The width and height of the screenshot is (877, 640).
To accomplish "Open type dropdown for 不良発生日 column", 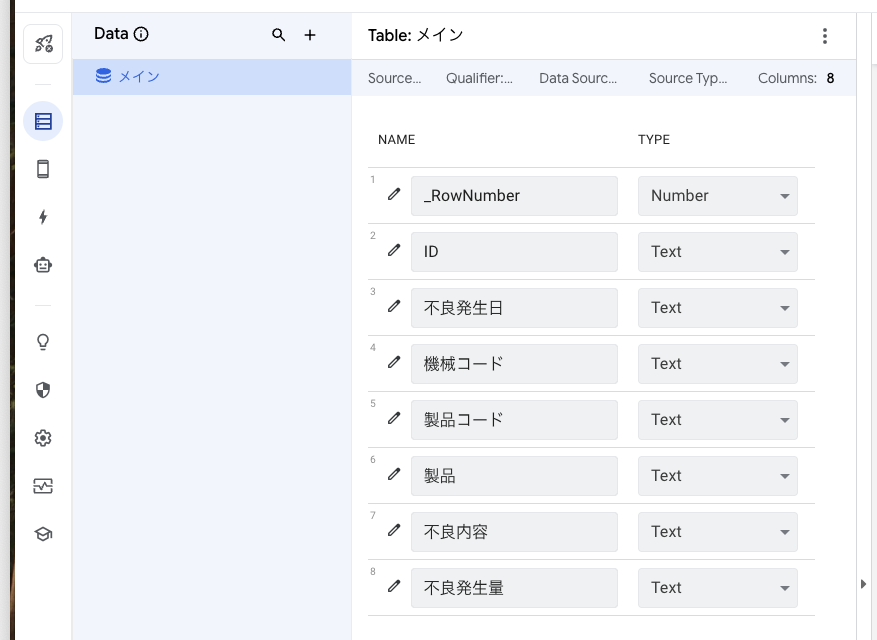I will [718, 308].
